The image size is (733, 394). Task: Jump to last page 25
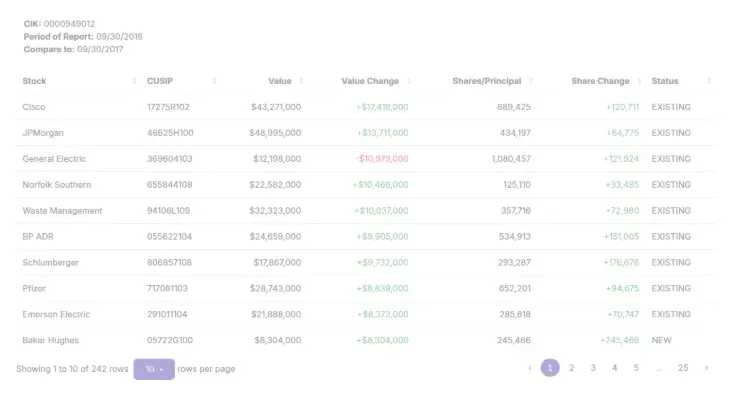click(x=683, y=368)
